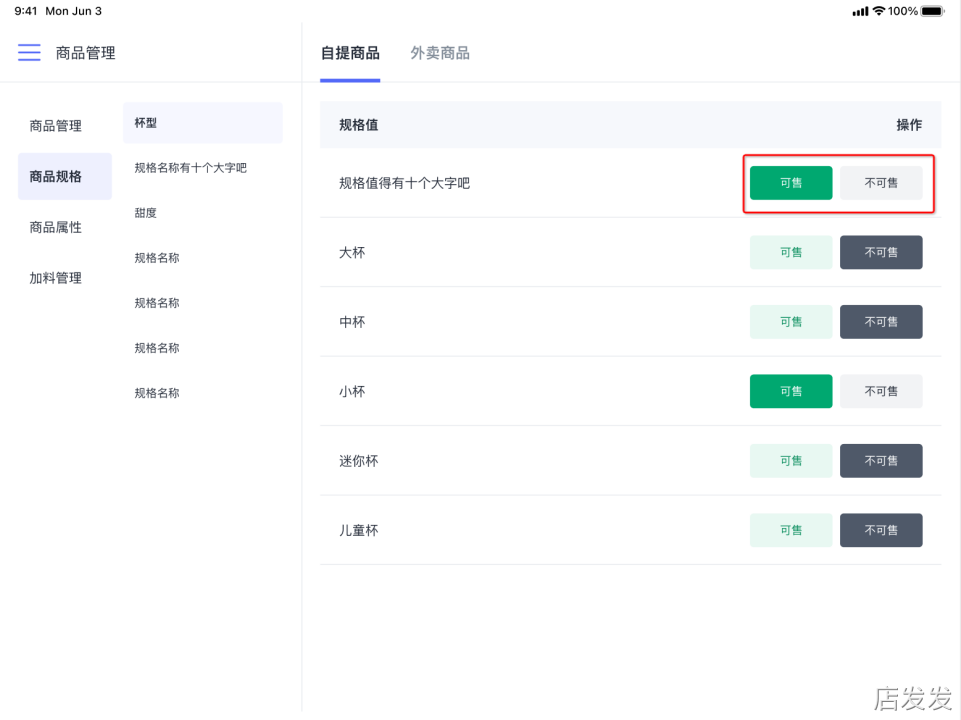
Task: Tap the battery icon in status bar
Action: [x=932, y=11]
